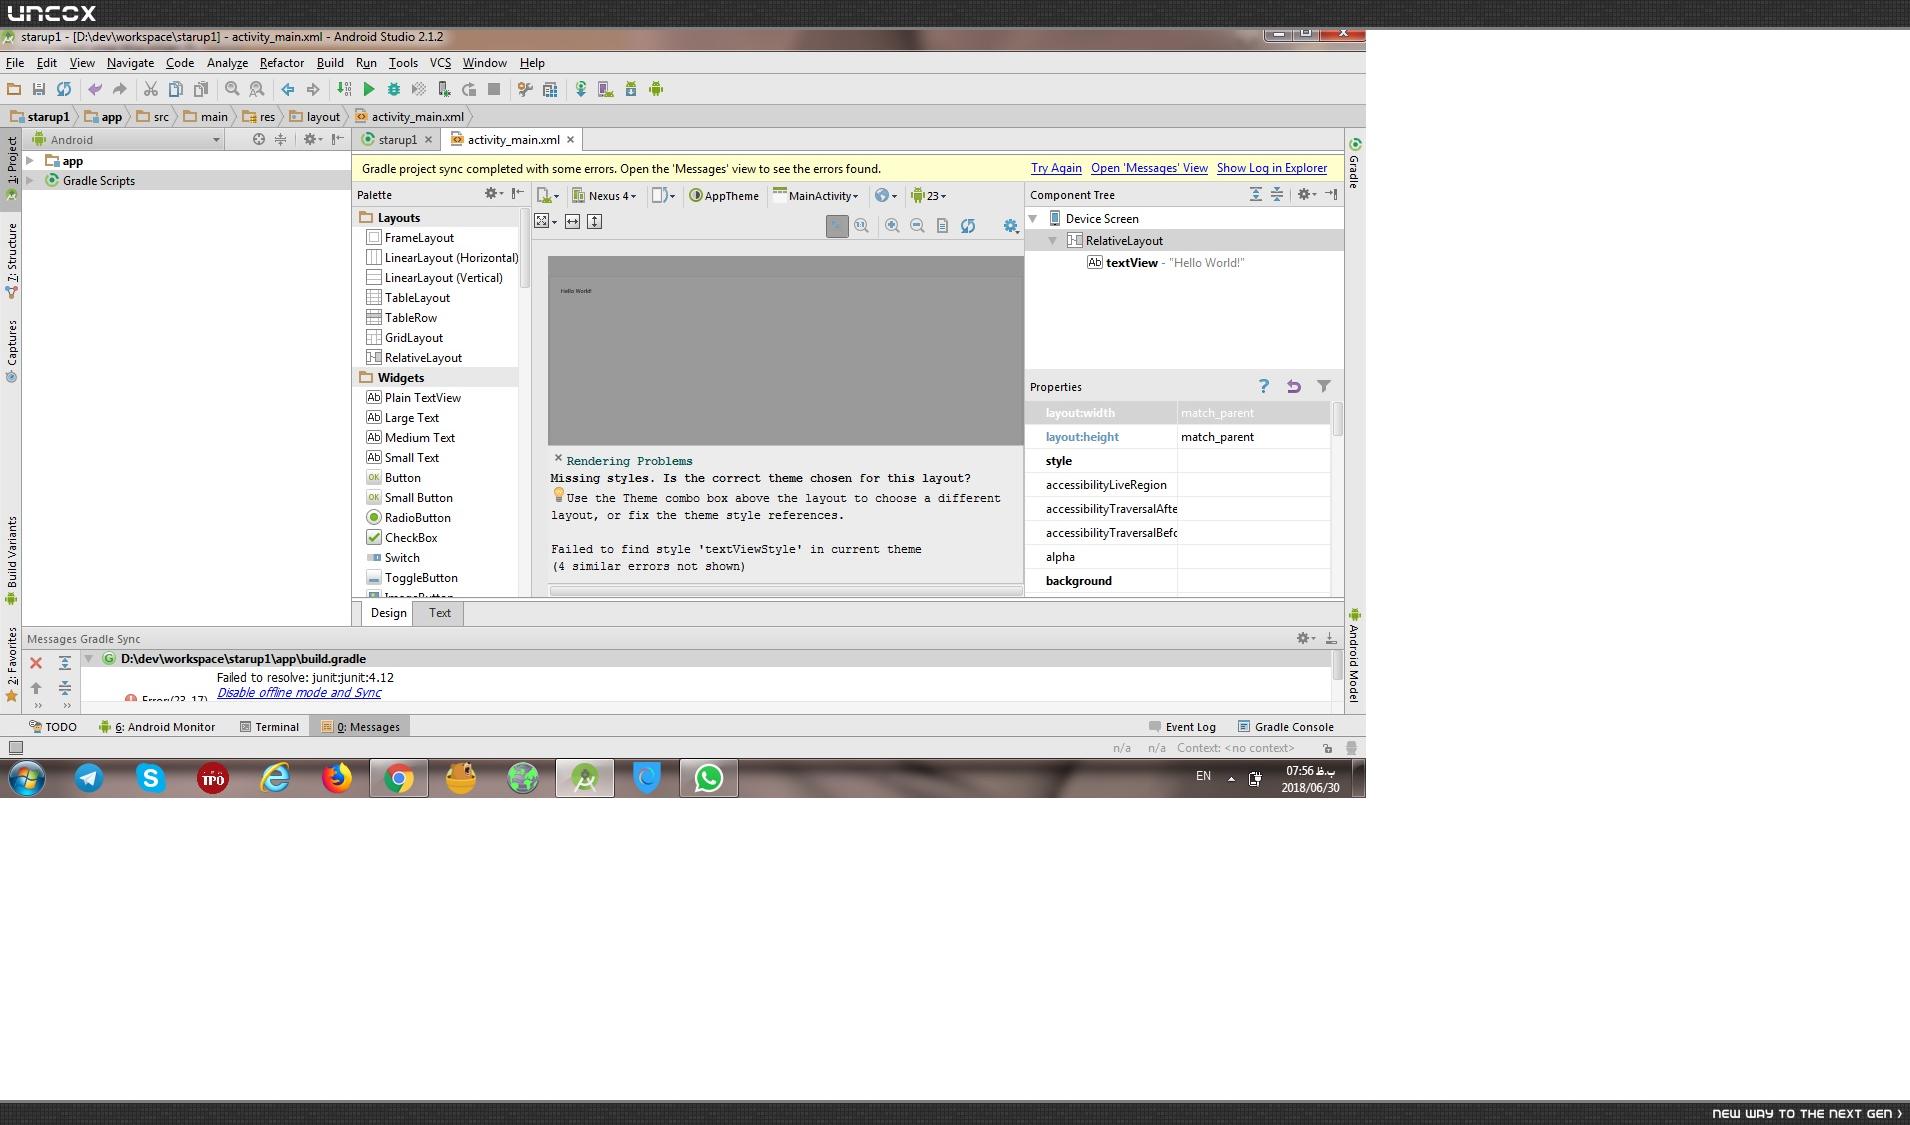This screenshot has height=1125, width=1910.
Task: Open Project Structure icon in toolbar
Action: point(550,89)
